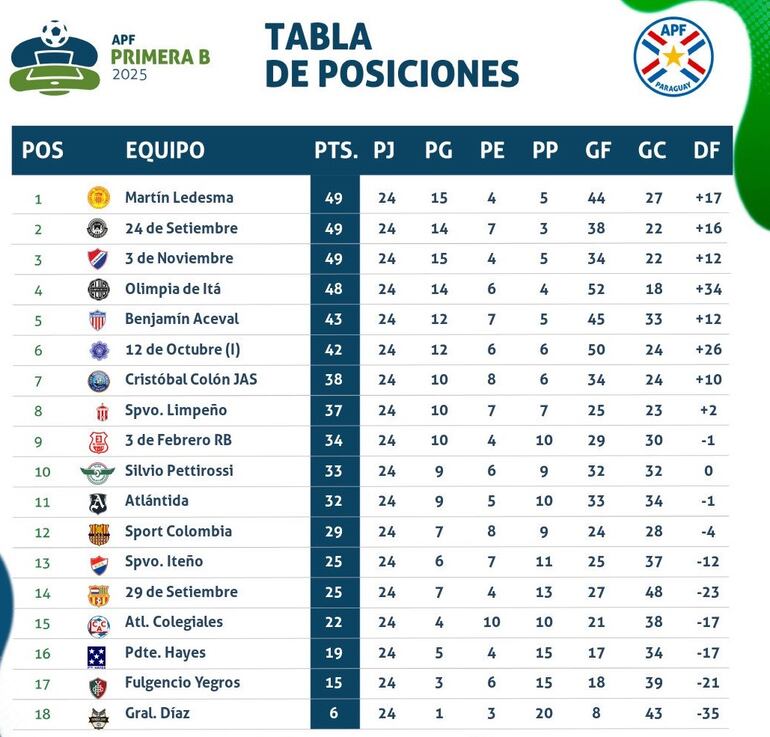Click the APF Paraguay crest logo
Screen dimensions: 770x737
click(673, 56)
